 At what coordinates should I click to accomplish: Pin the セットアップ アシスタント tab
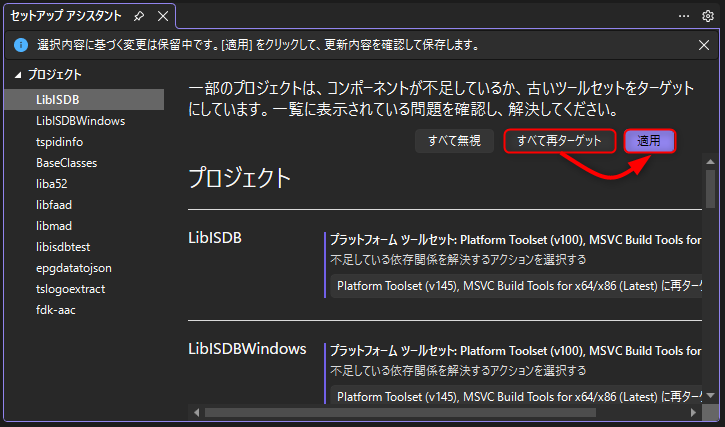click(139, 16)
